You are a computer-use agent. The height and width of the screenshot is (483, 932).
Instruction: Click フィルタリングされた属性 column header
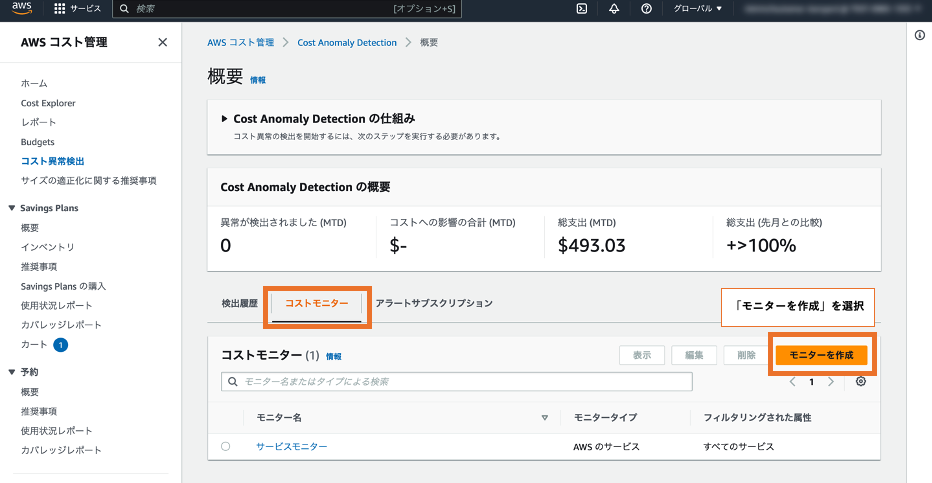tap(757, 418)
